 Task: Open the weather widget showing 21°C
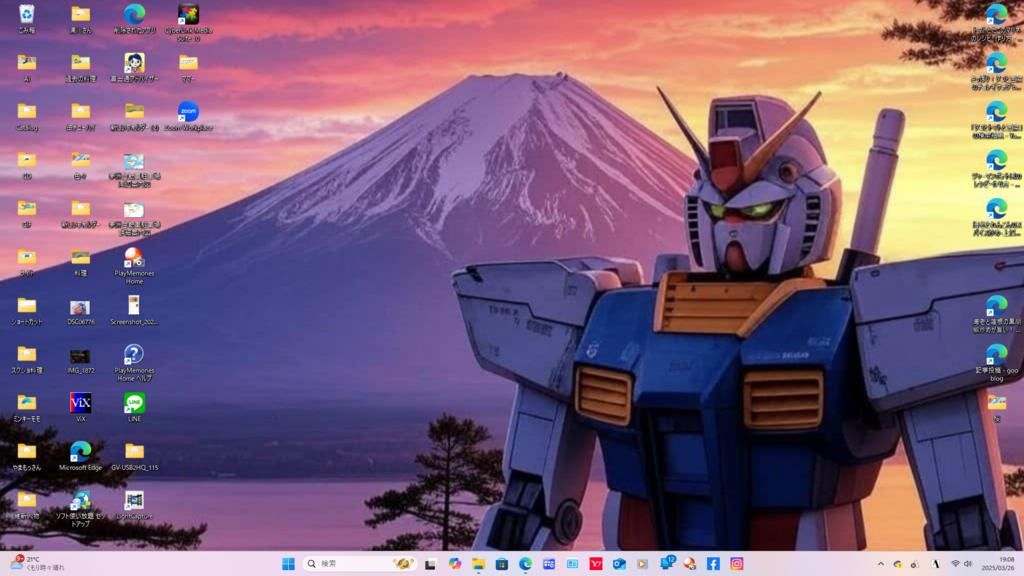click(x=37, y=564)
